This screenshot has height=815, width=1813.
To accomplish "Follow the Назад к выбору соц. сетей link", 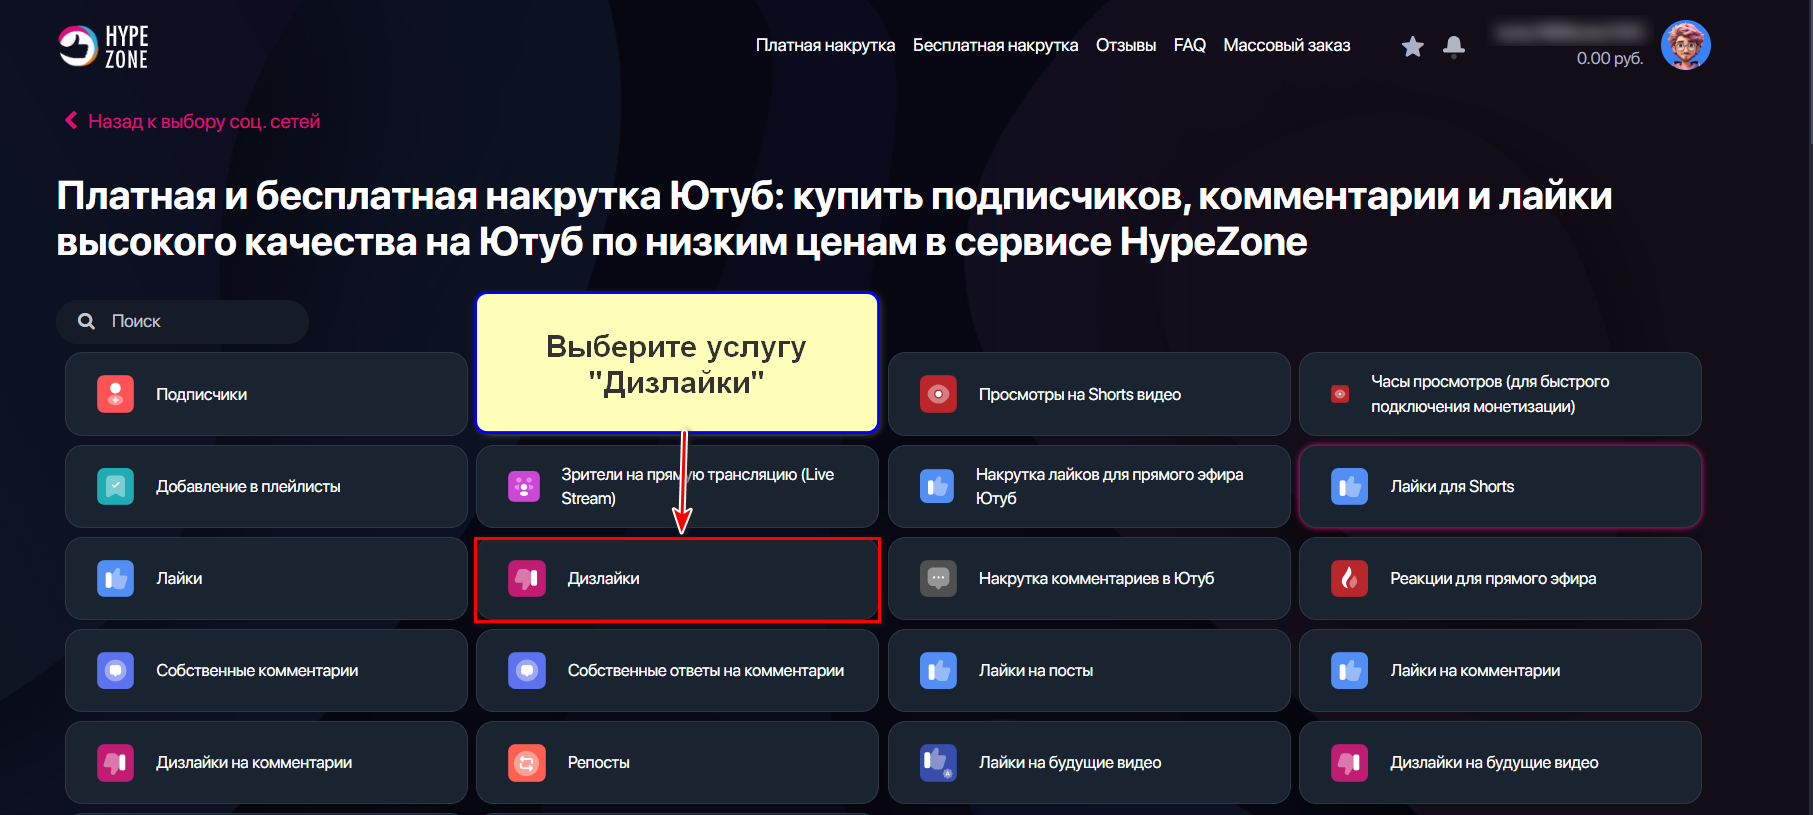I will [x=204, y=121].
